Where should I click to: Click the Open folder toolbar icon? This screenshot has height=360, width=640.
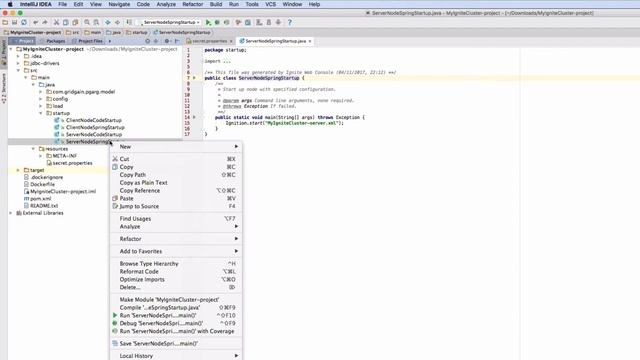coord(5,22)
